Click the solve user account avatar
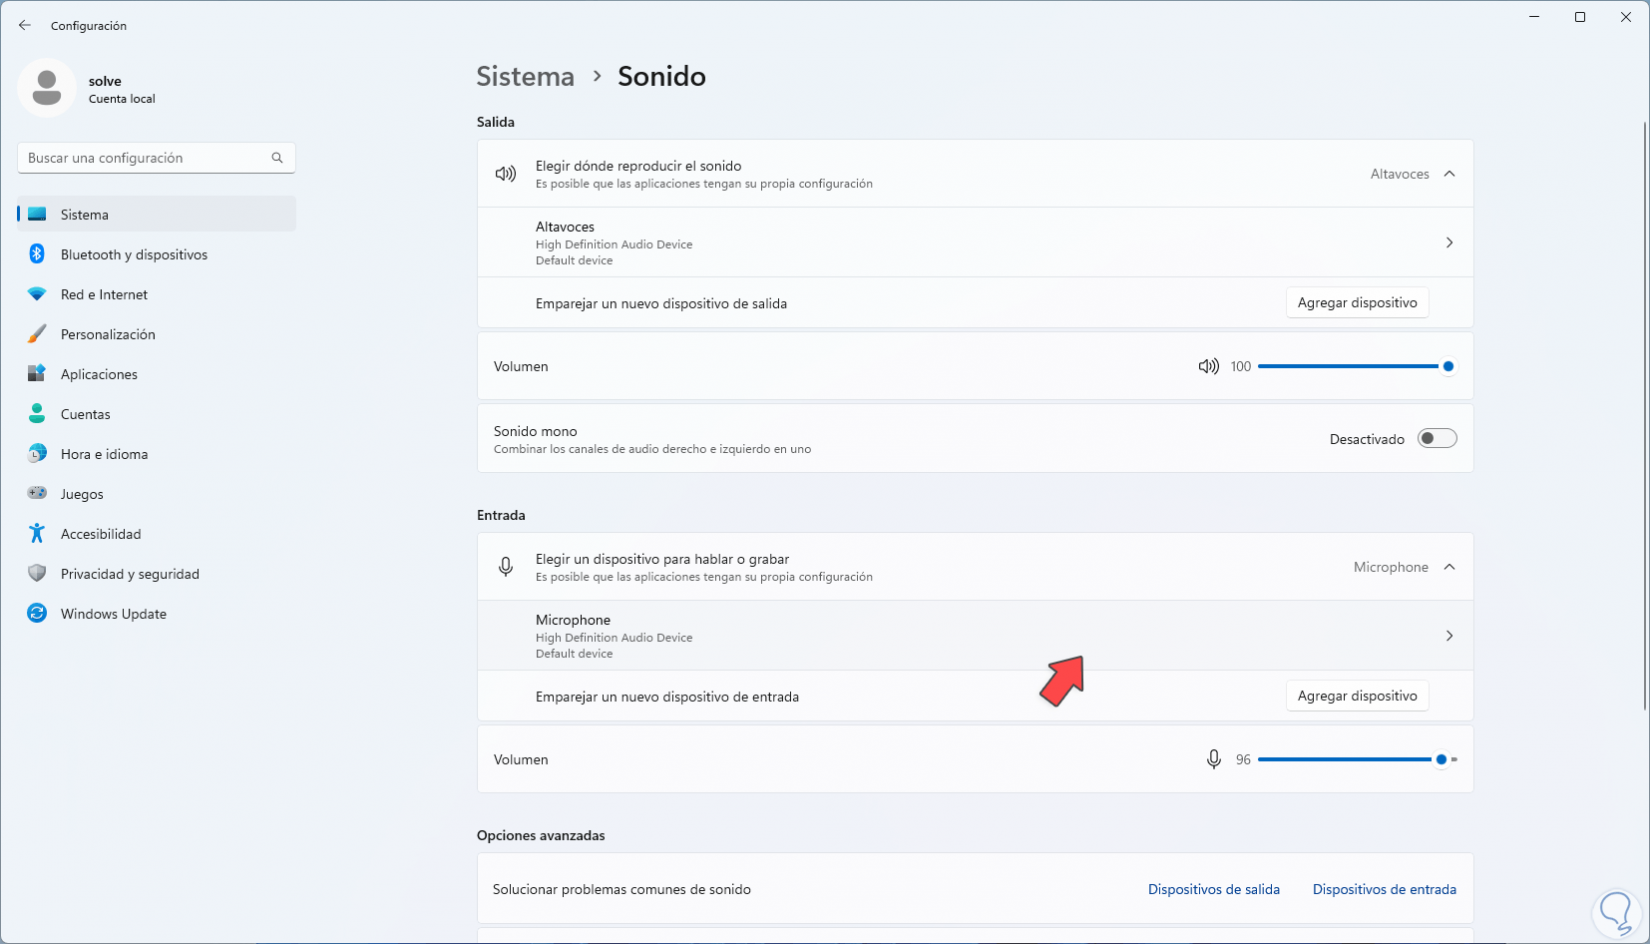Screen dimensions: 1650x944 [x=47, y=88]
